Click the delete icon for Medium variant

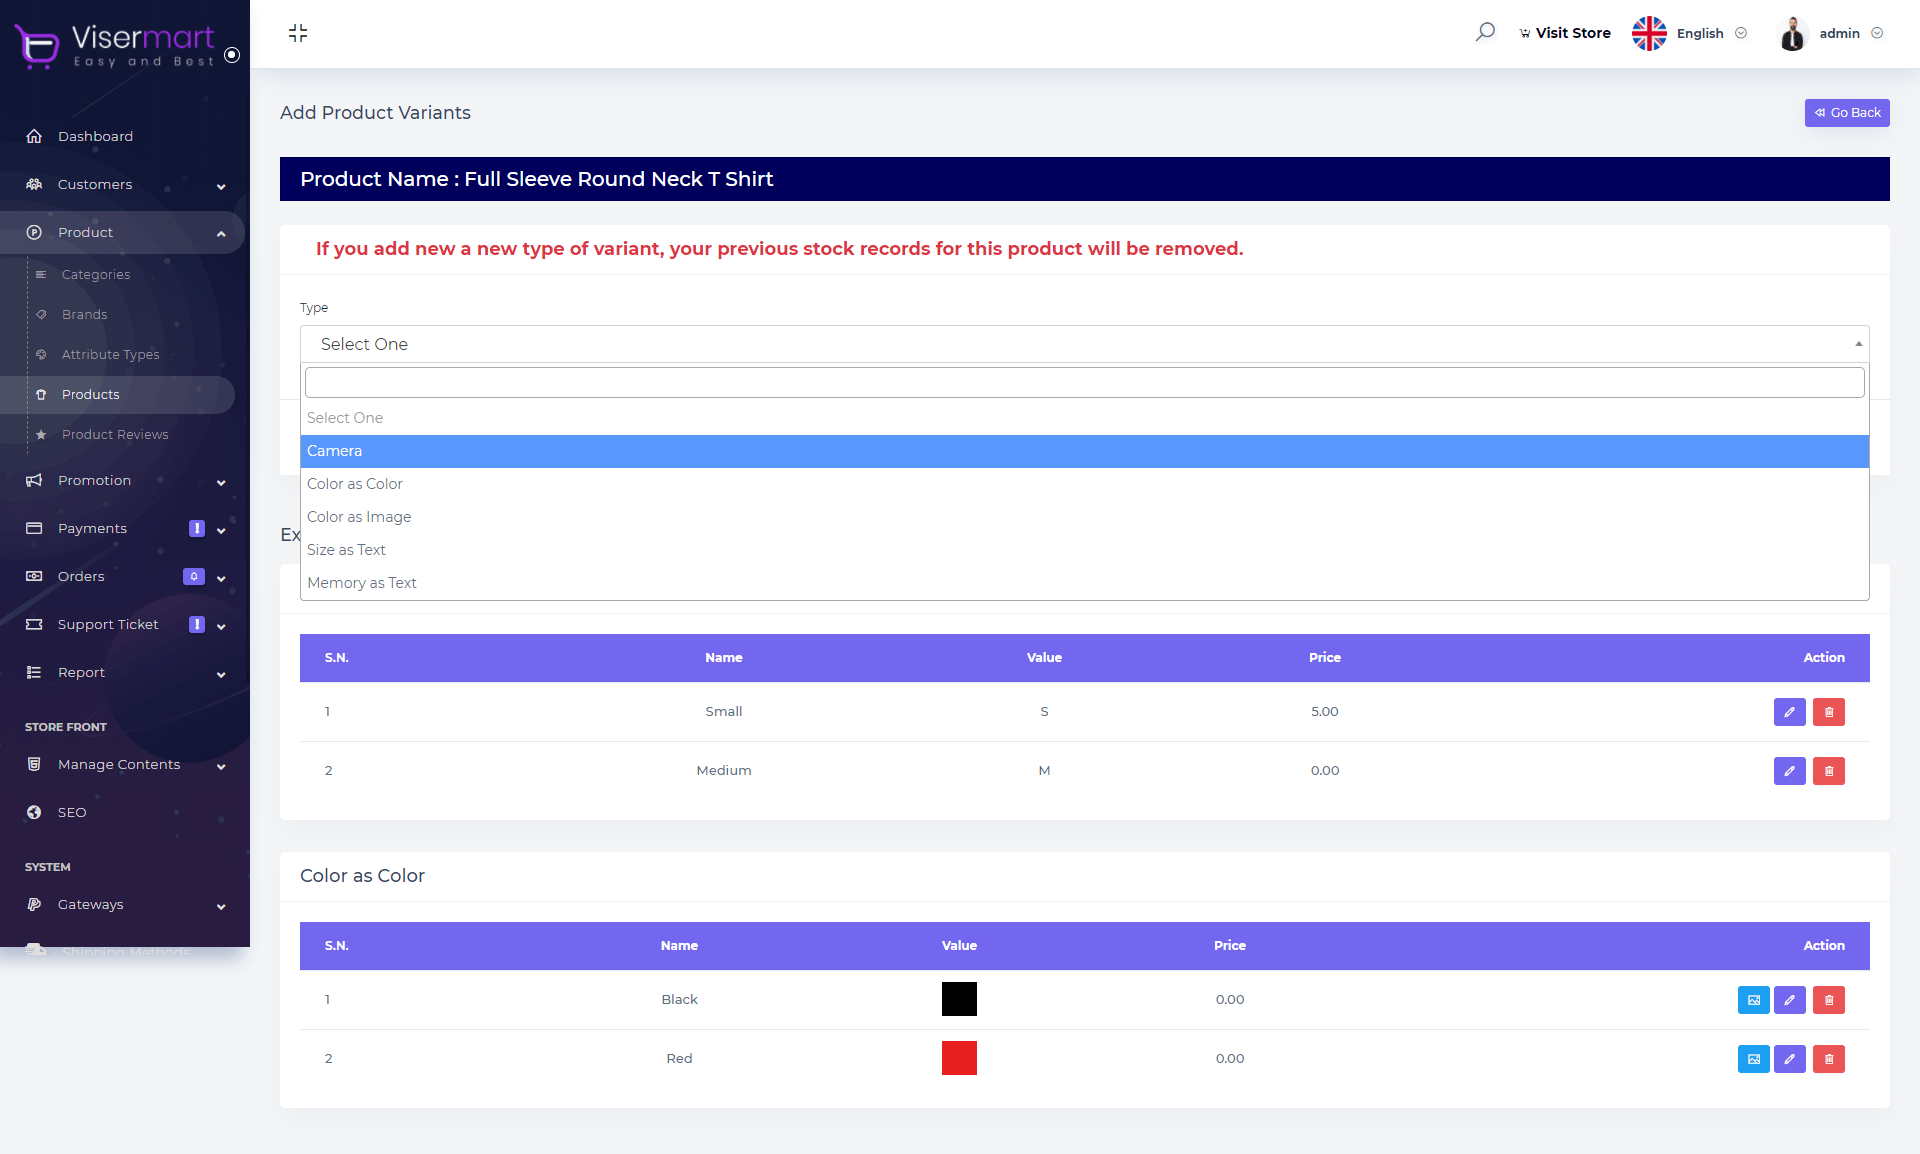(1829, 770)
